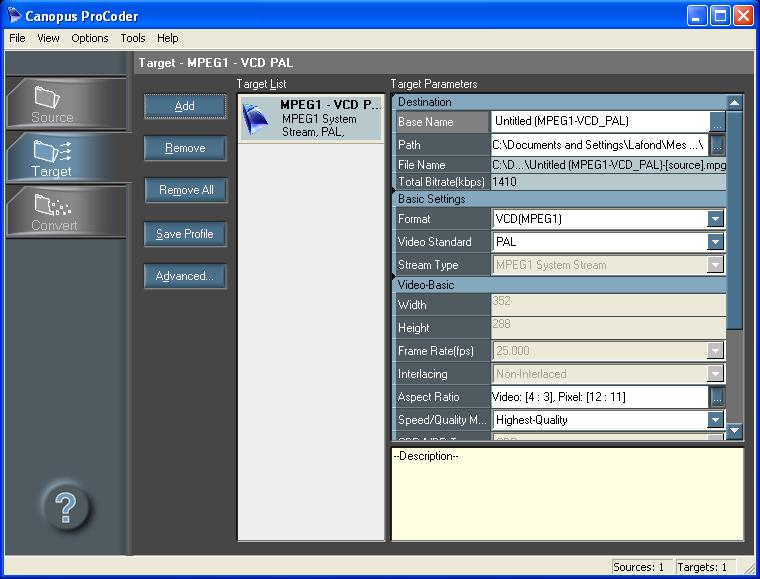Collapse the Destination section header
Image resolution: width=760 pixels, height=579 pixels.
(559, 102)
